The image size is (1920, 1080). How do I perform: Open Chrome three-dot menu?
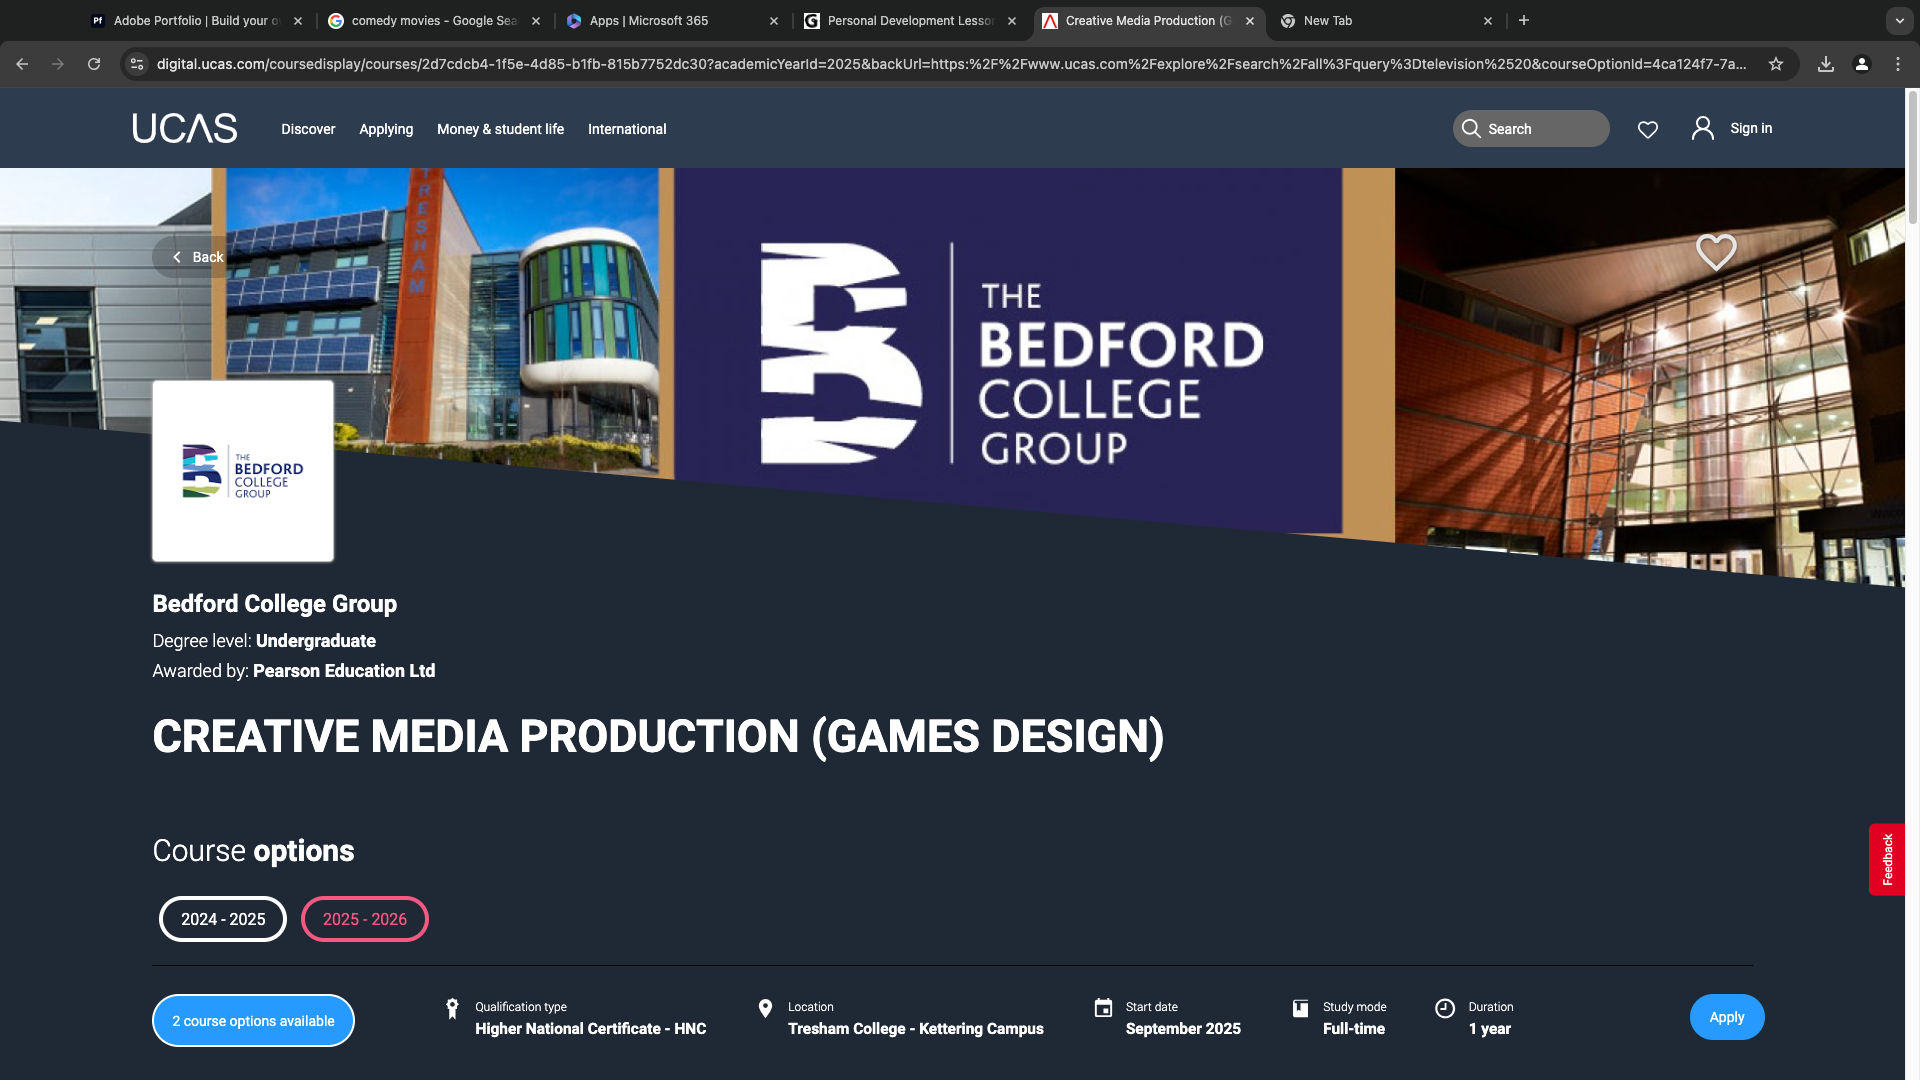coord(1898,64)
